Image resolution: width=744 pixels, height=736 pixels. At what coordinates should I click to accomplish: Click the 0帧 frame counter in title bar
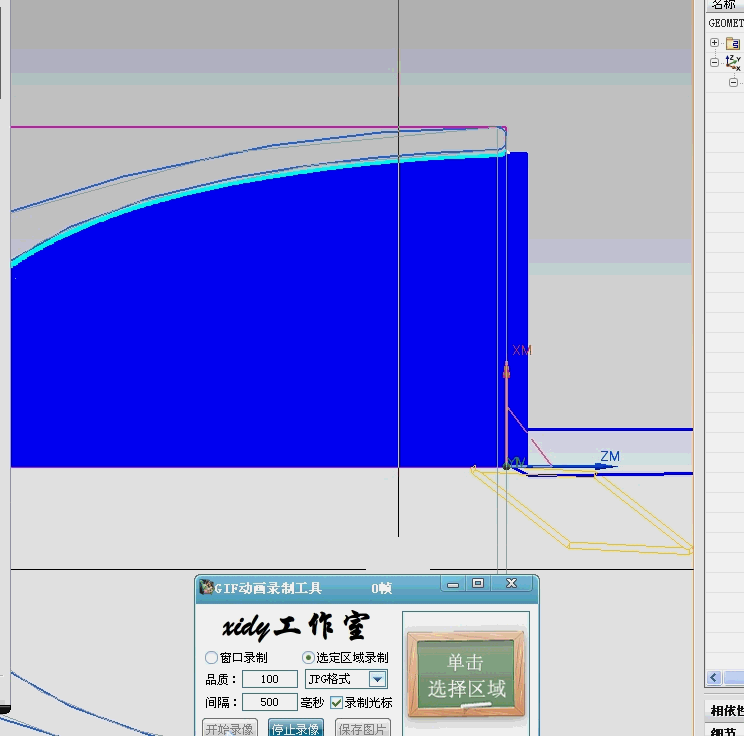tap(381, 588)
